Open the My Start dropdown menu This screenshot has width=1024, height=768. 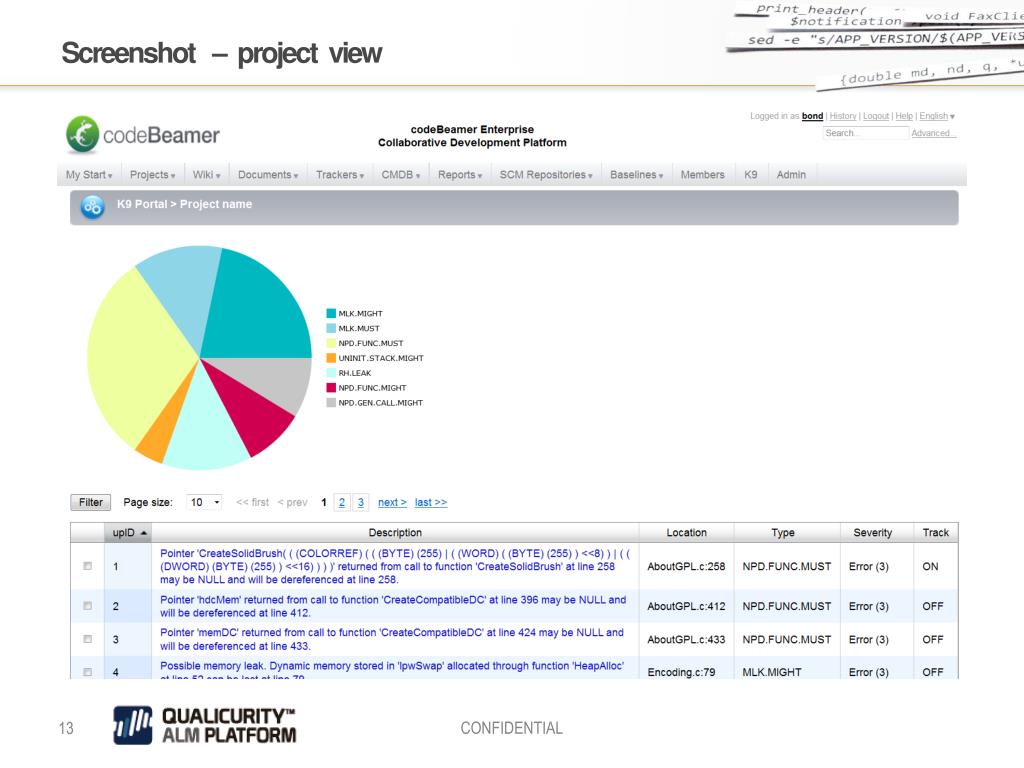[x=89, y=175]
